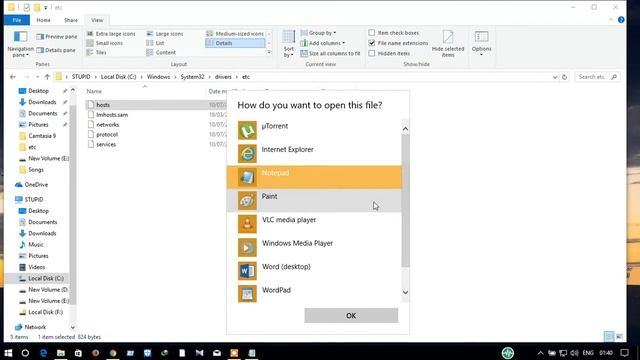The width and height of the screenshot is (640, 360).
Task: Open Camtasia 9 quick access folder
Action: (x=42, y=136)
